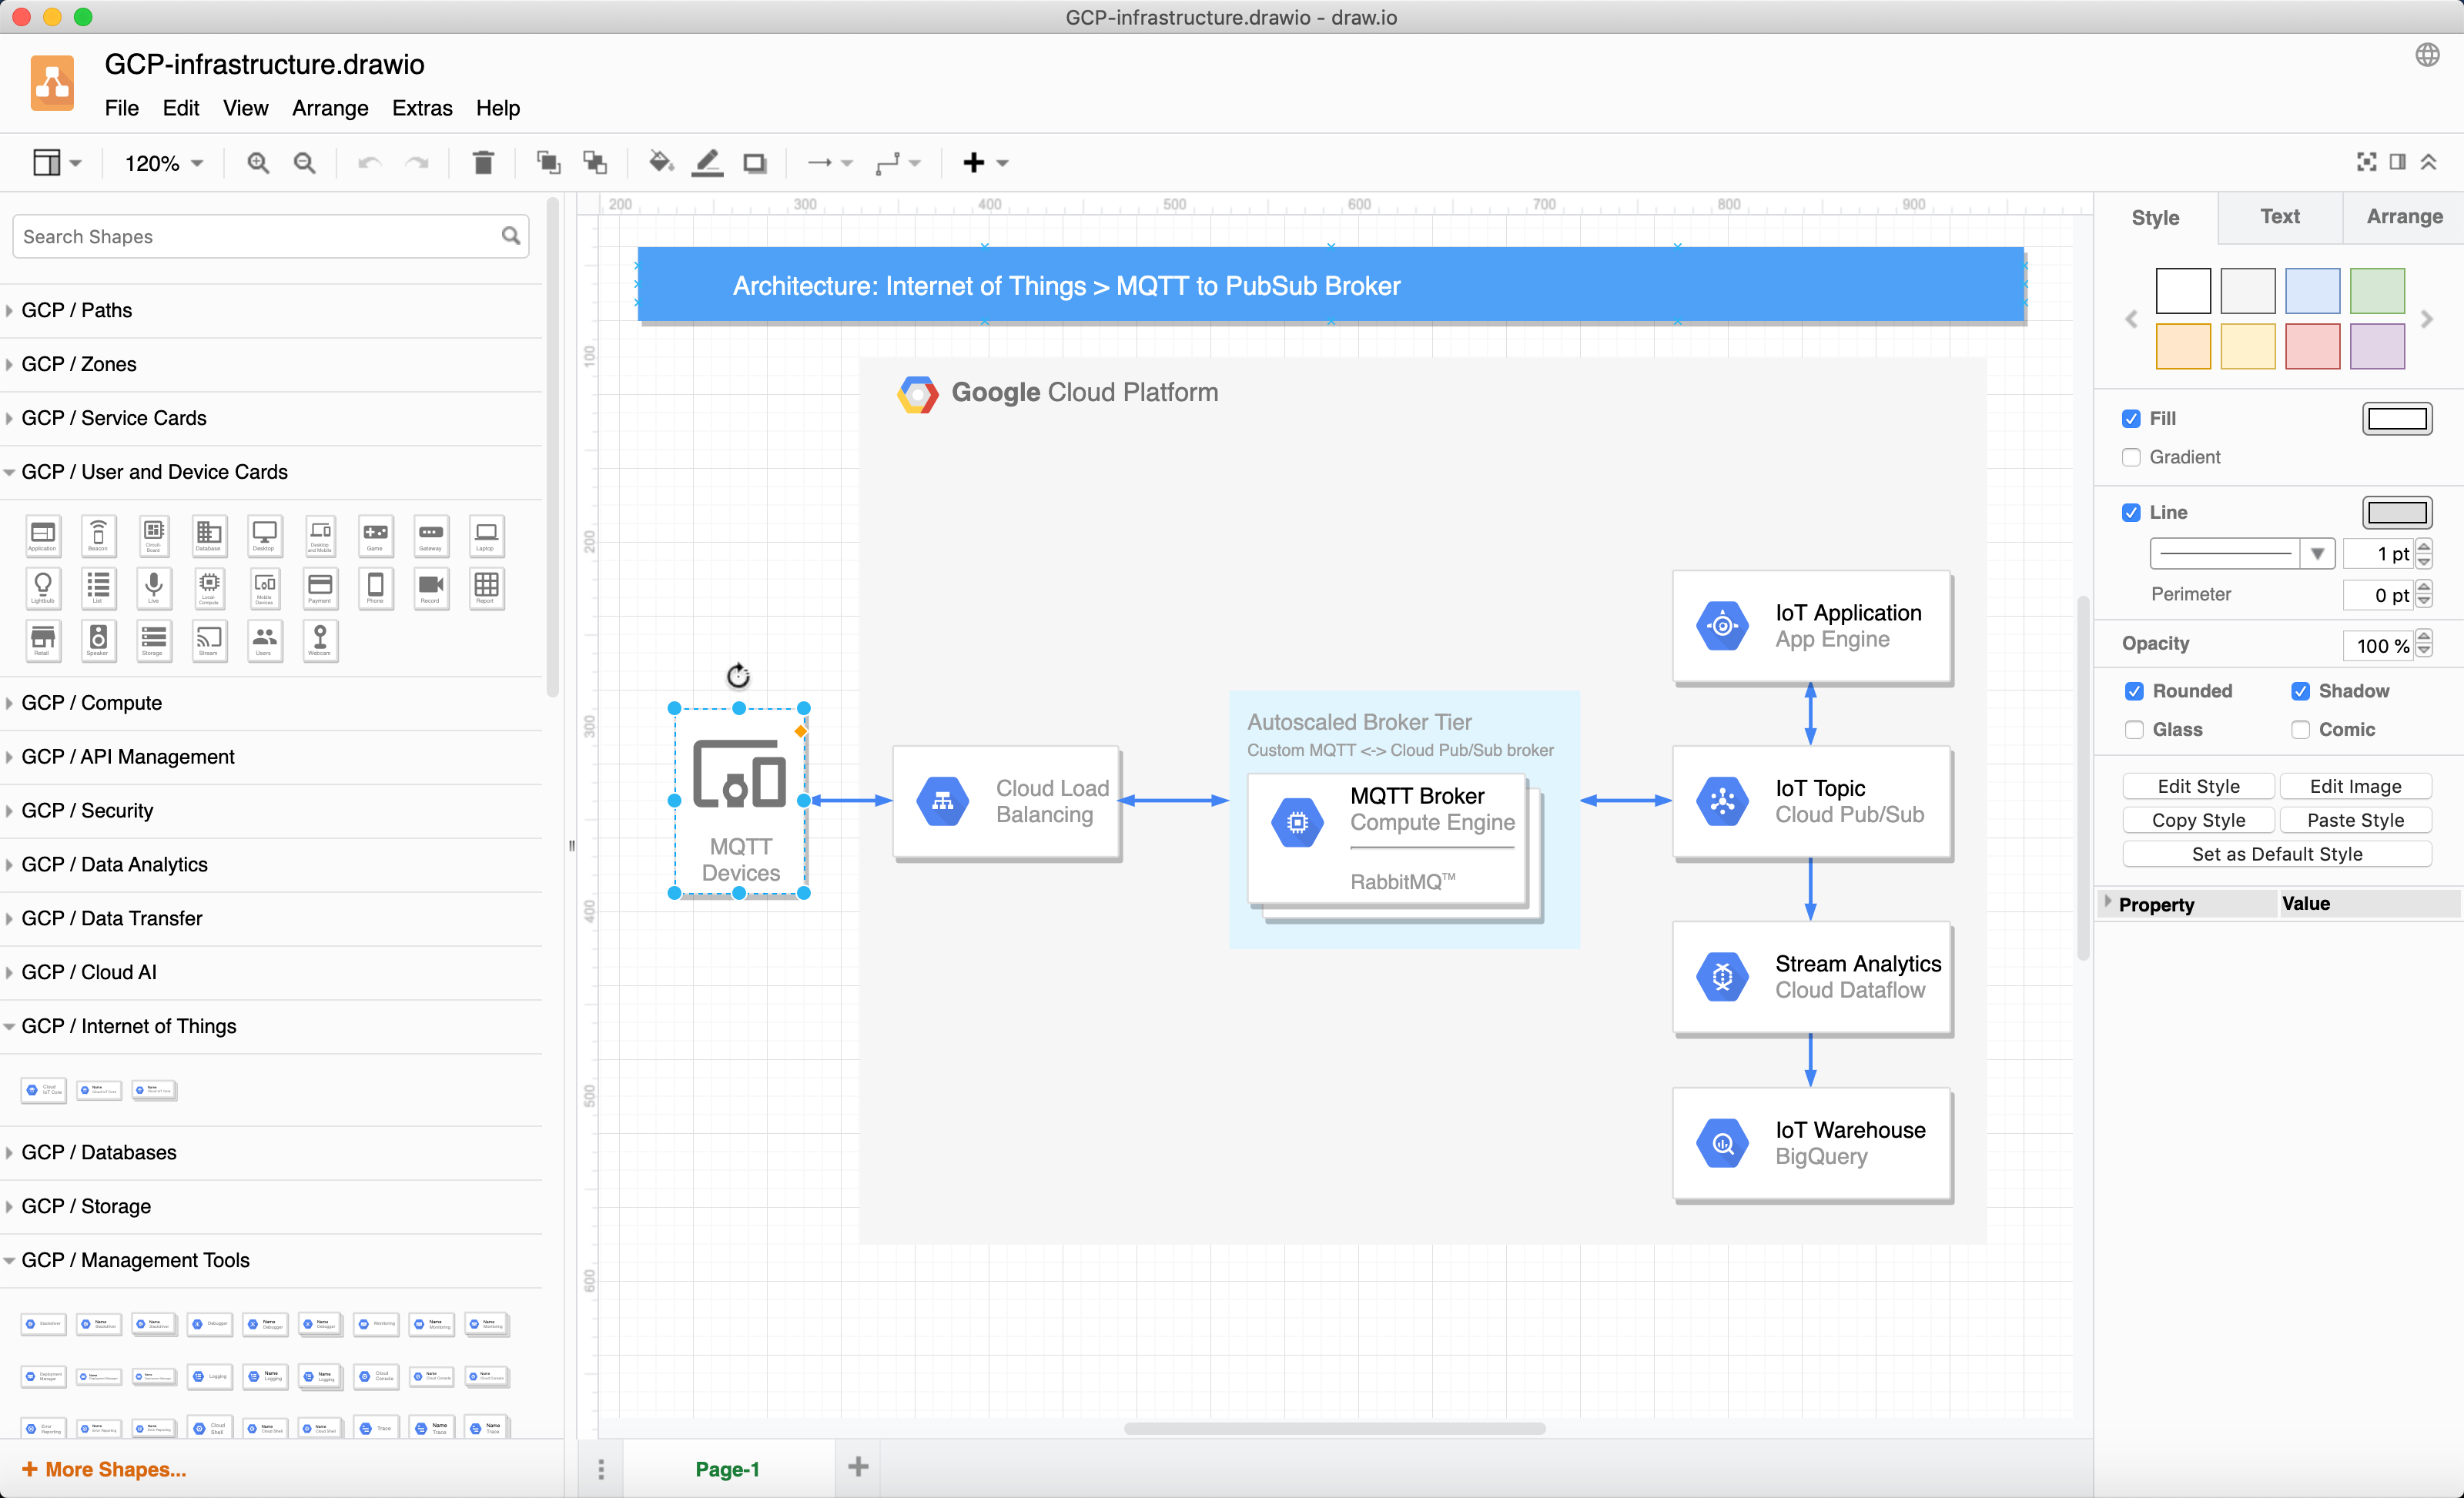Select the Lightbulb device shape
Image resolution: width=2464 pixels, height=1498 pixels.
(43, 589)
